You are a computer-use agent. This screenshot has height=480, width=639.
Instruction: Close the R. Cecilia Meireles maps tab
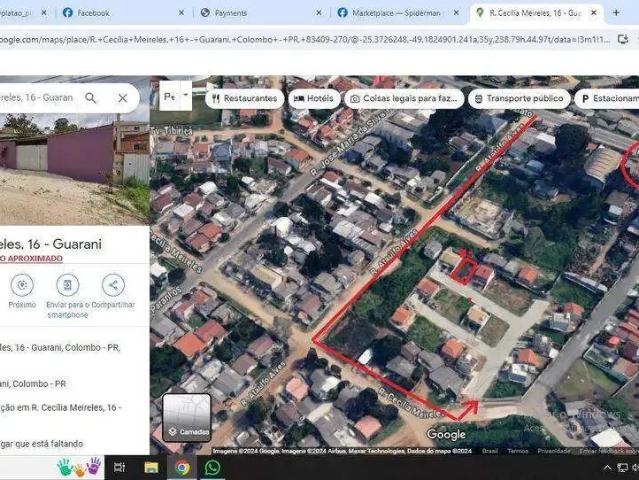coord(594,13)
